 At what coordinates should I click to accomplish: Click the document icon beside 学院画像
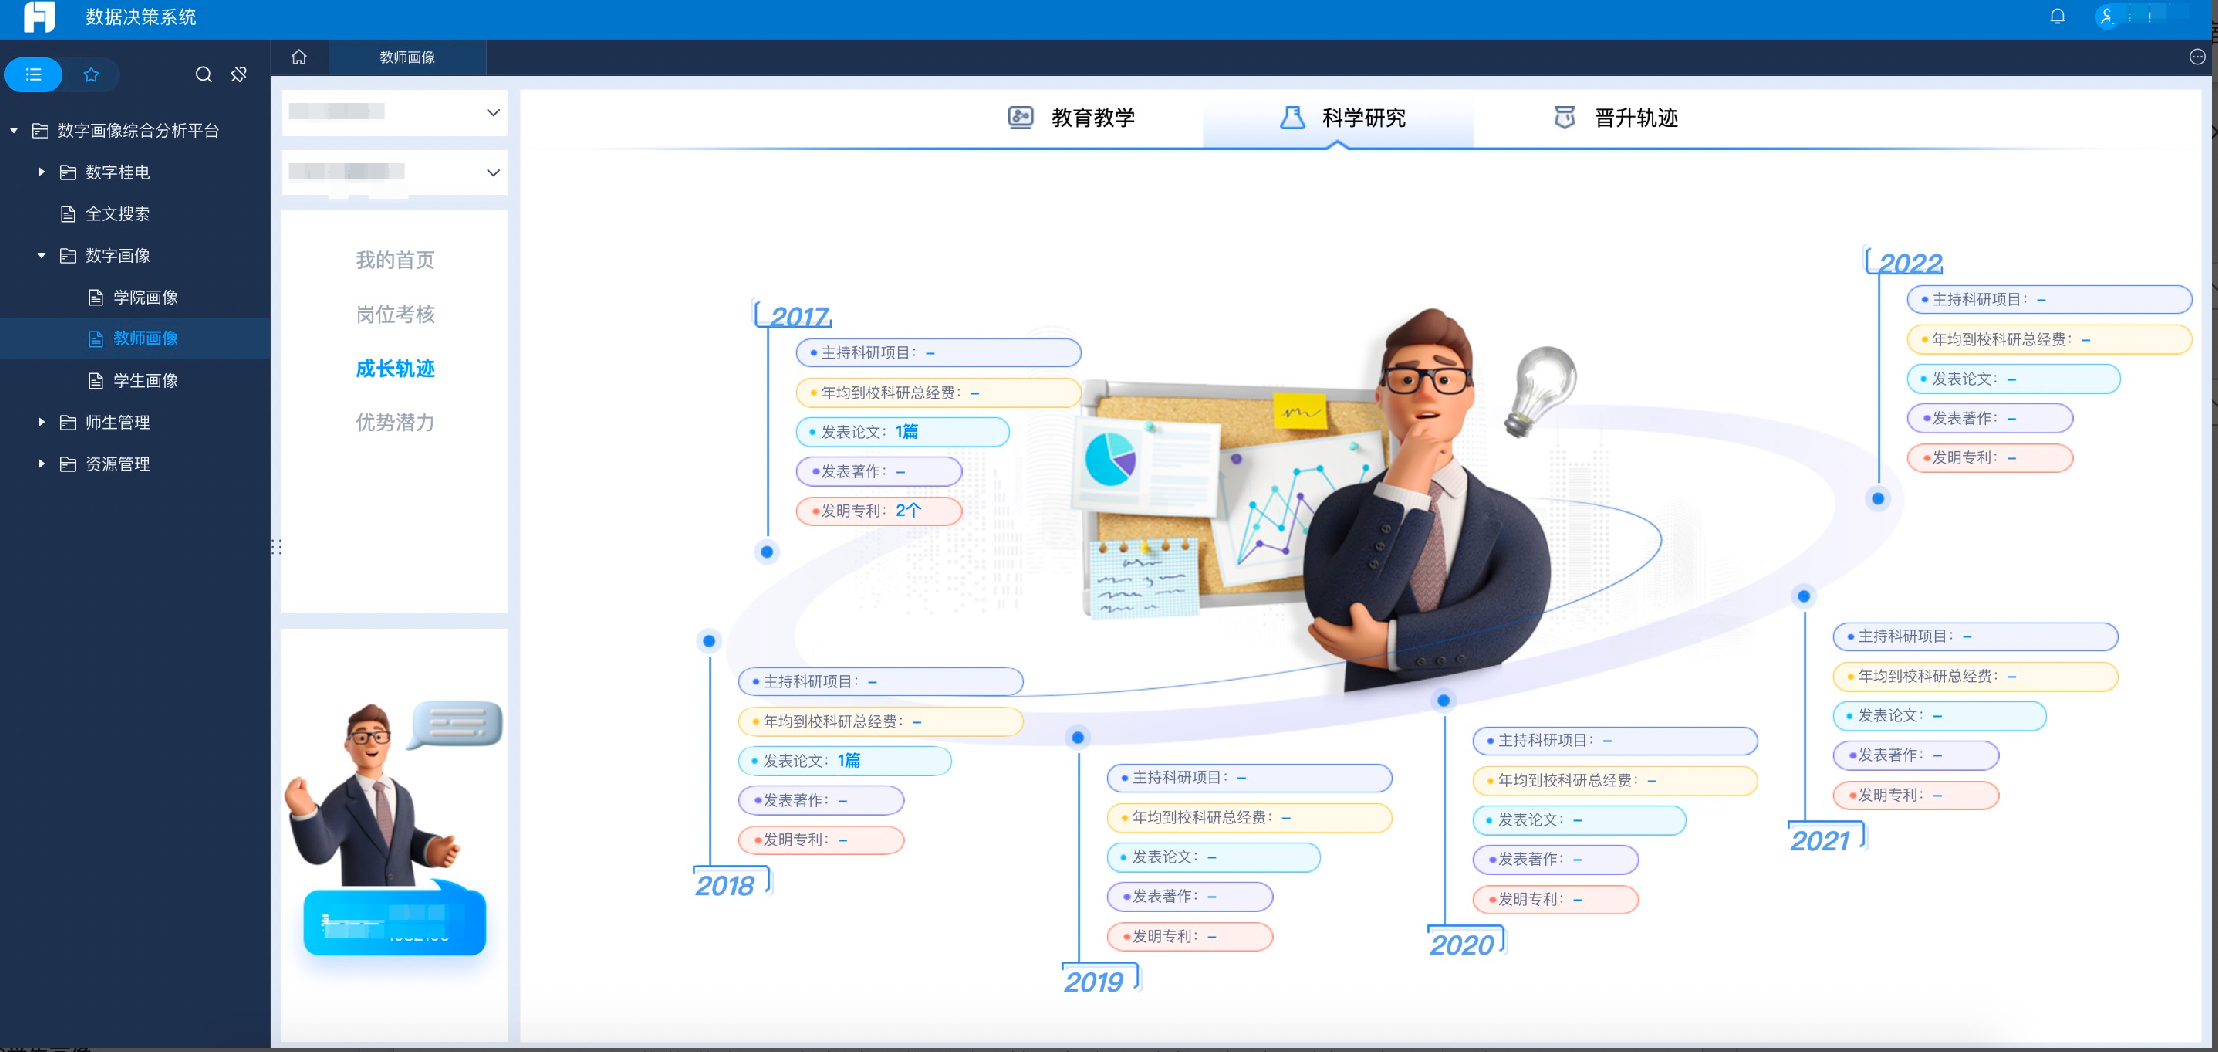tap(96, 297)
